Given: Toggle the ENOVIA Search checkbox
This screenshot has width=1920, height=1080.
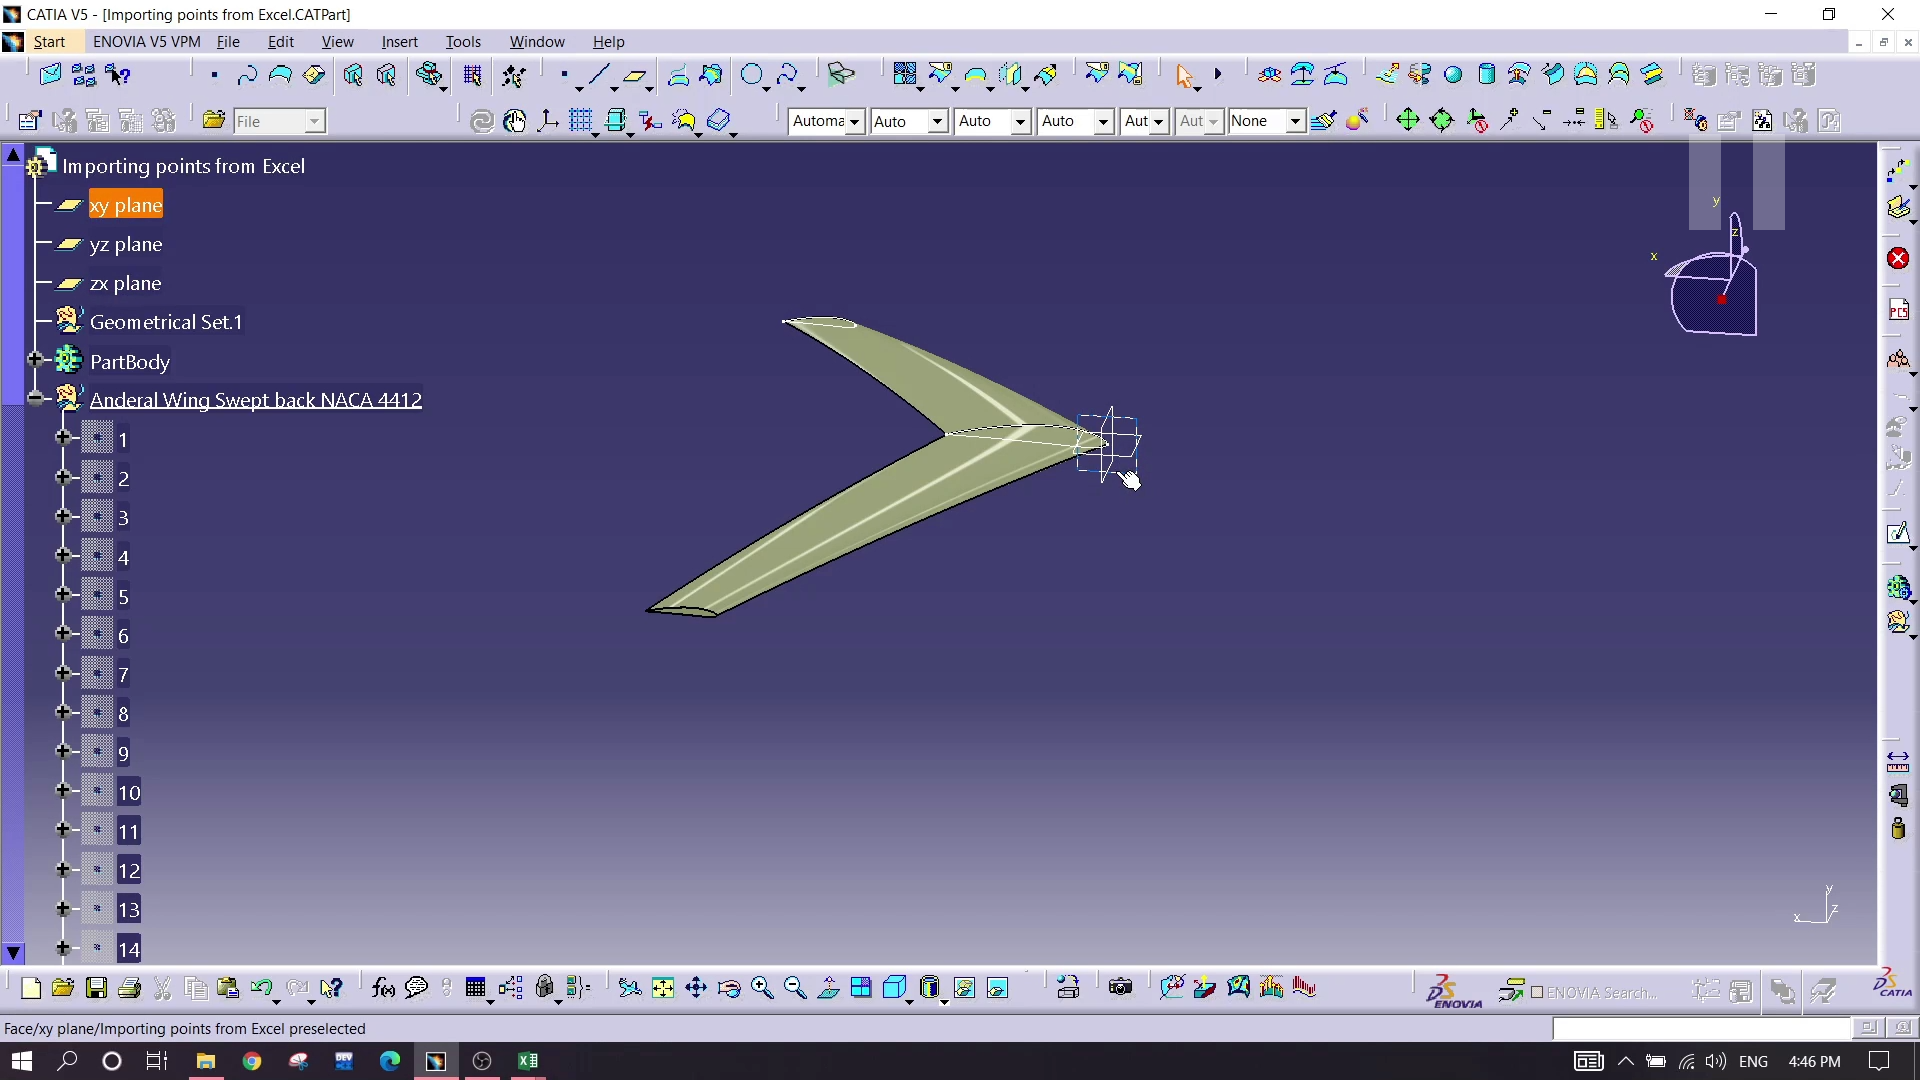Looking at the screenshot, I should (x=1537, y=993).
